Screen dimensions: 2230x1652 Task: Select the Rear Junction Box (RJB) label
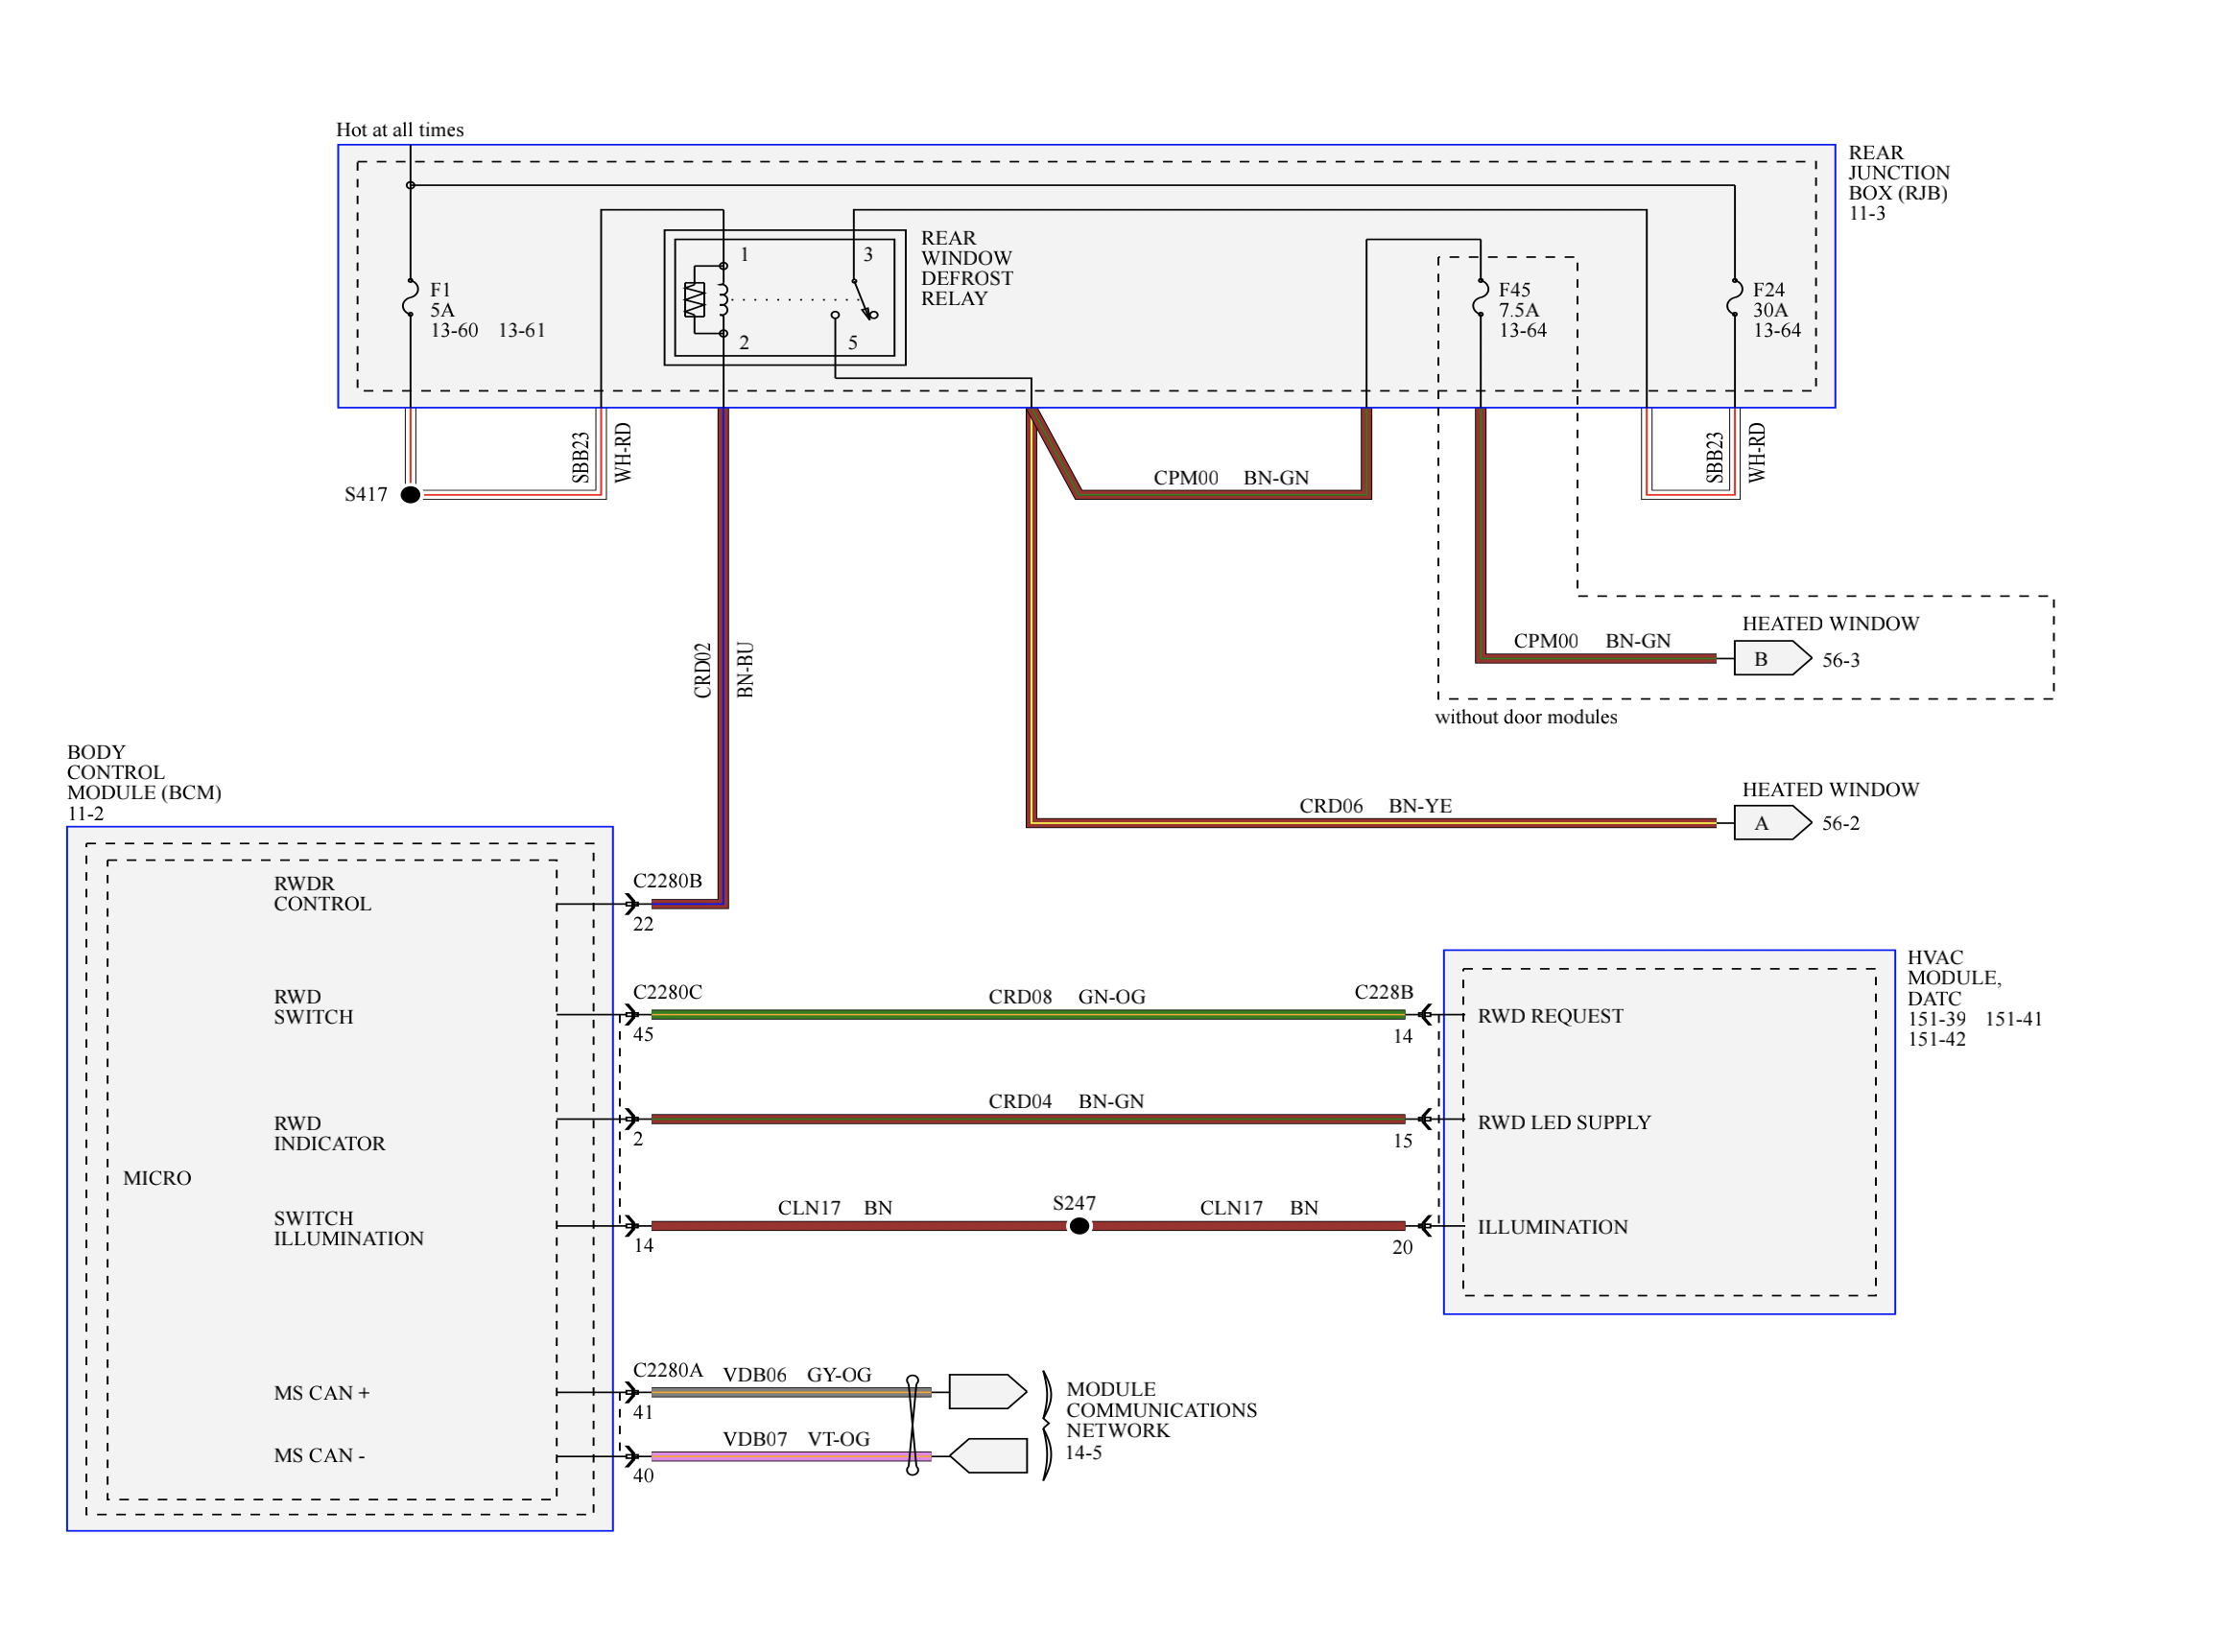pyautogui.click(x=1898, y=172)
